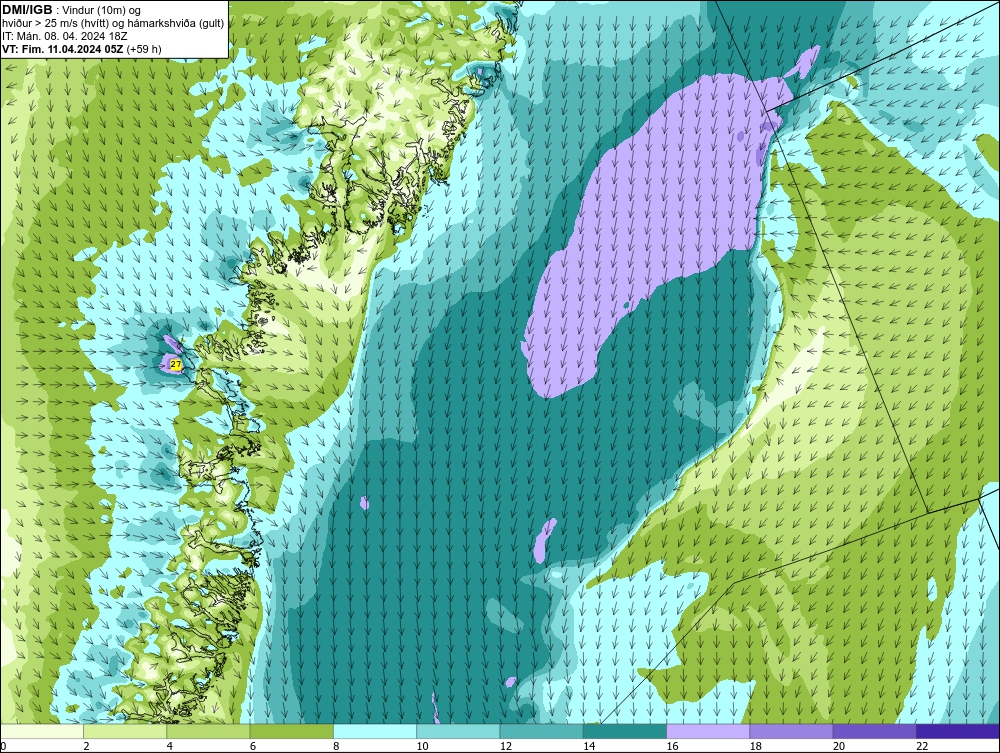Click the legend scale label '0'
This screenshot has width=1000, height=753.
coord(3,747)
